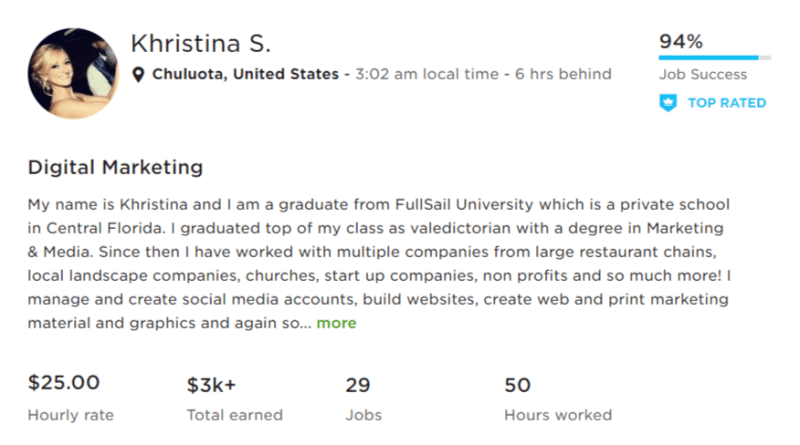Click the 'Total earned' label
The width and height of the screenshot is (800, 445).
(235, 415)
